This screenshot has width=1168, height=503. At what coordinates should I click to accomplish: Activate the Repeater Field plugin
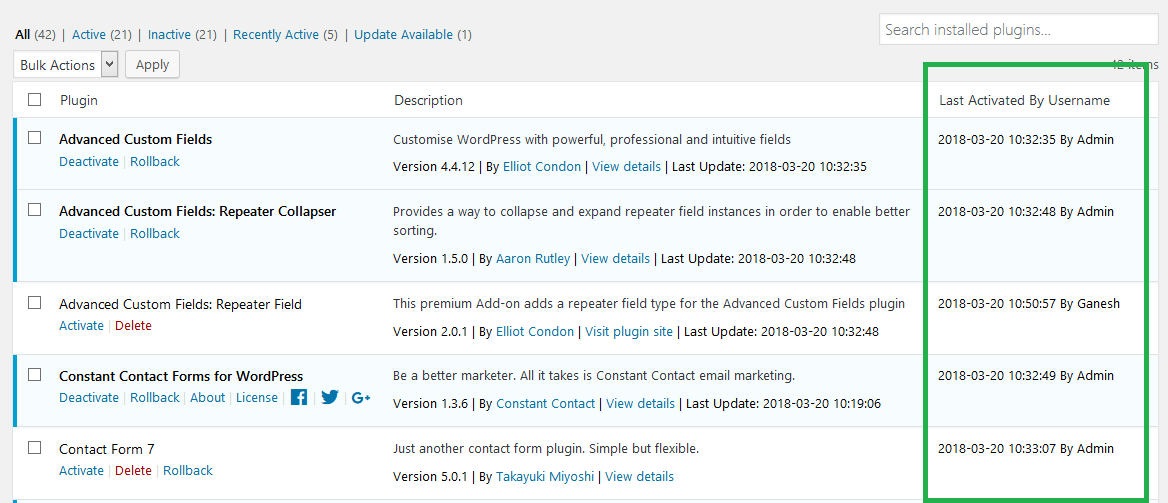click(81, 326)
